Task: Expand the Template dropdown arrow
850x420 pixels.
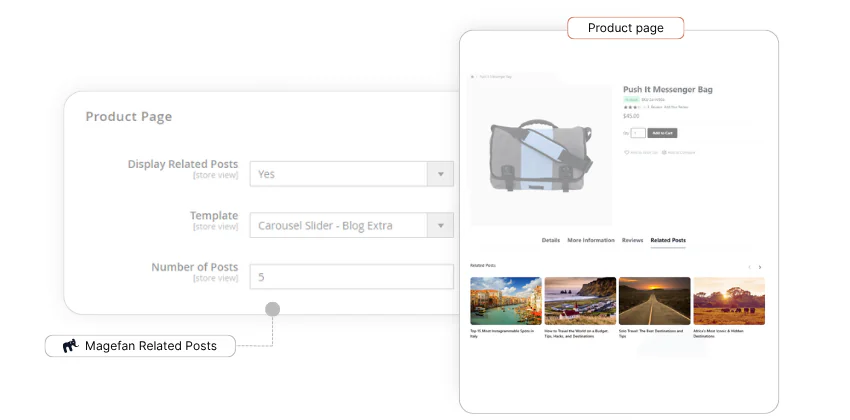Action: 440,226
